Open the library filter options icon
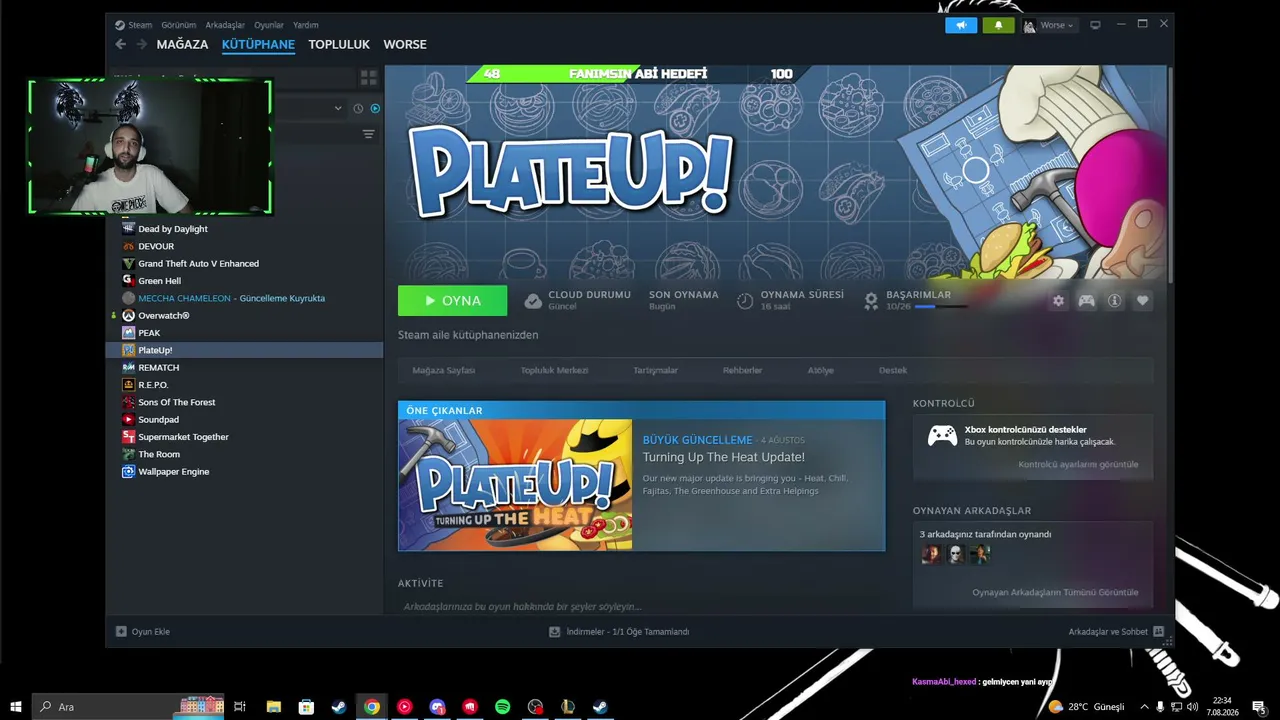The width and height of the screenshot is (1280, 720). (368, 134)
